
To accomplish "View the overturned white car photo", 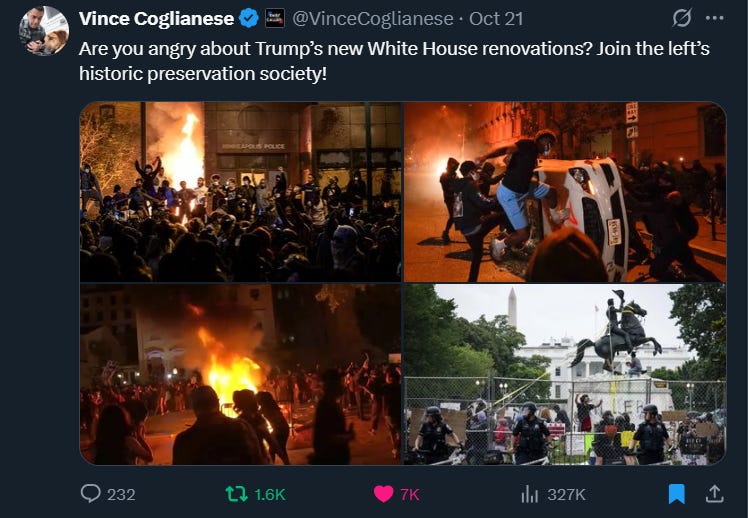I will coord(565,192).
